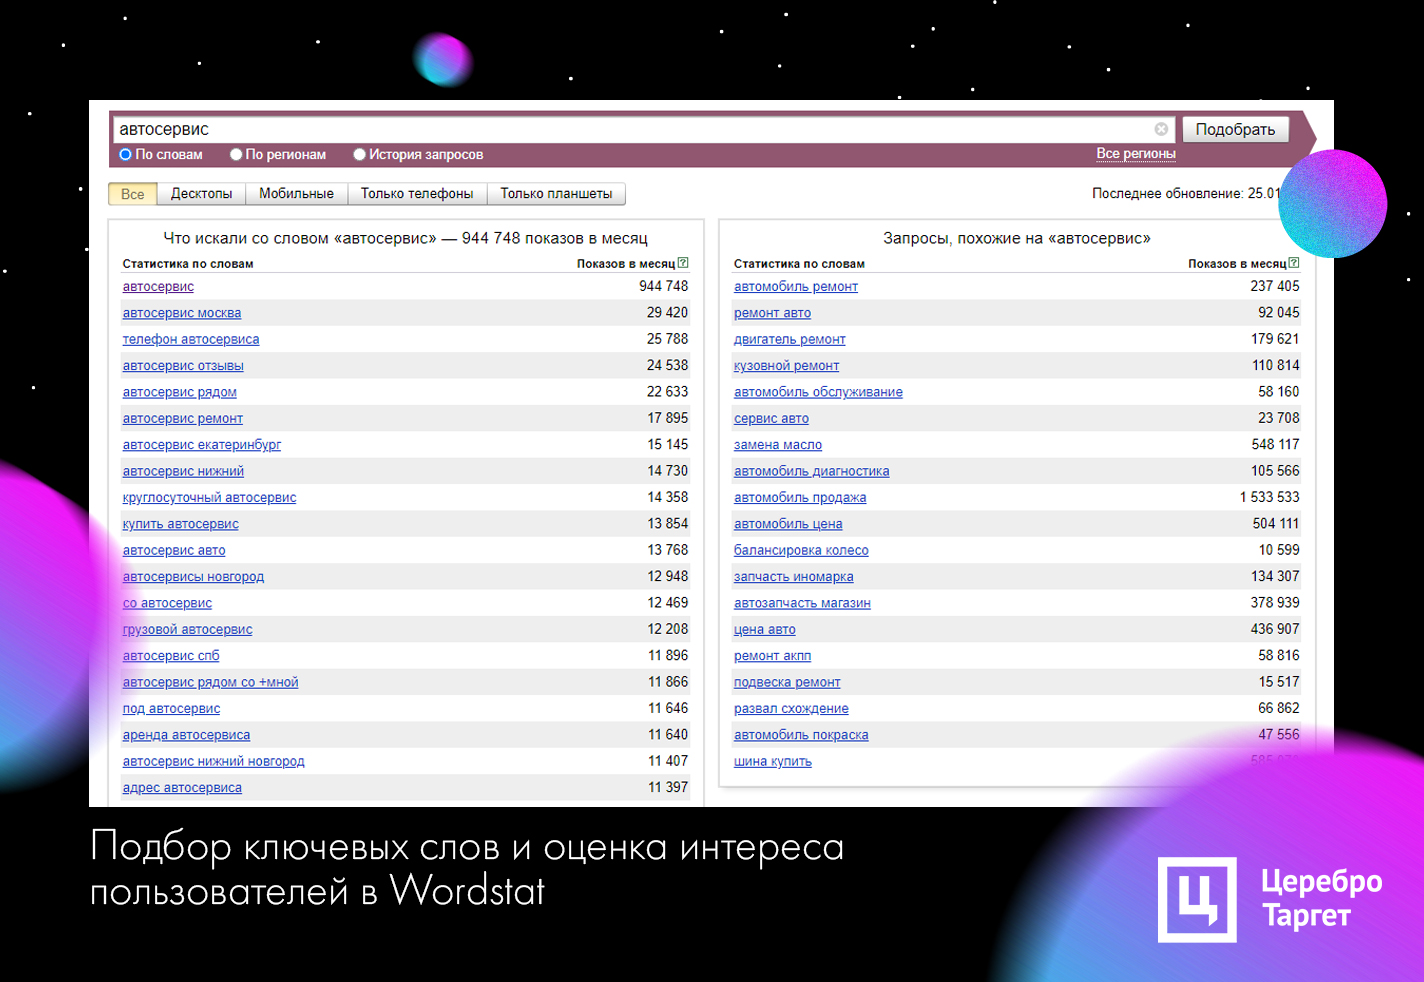Open the 'автозапчасть магазин' similar query
Screen dimensions: 1424x982
click(802, 603)
